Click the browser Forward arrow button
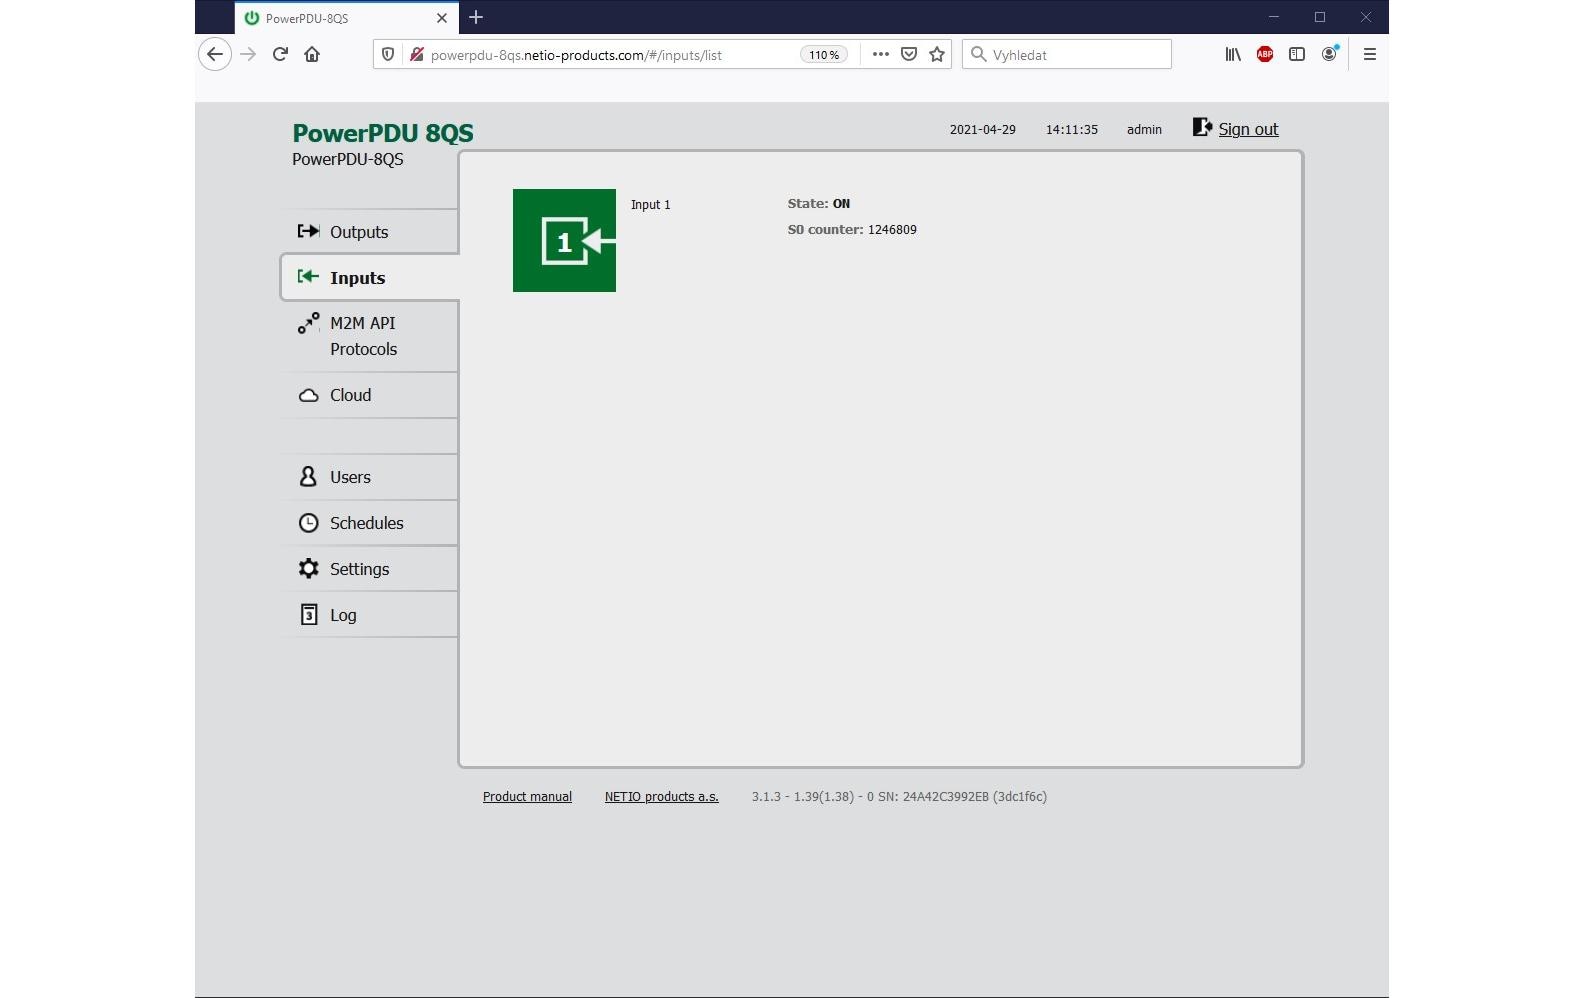 point(249,54)
